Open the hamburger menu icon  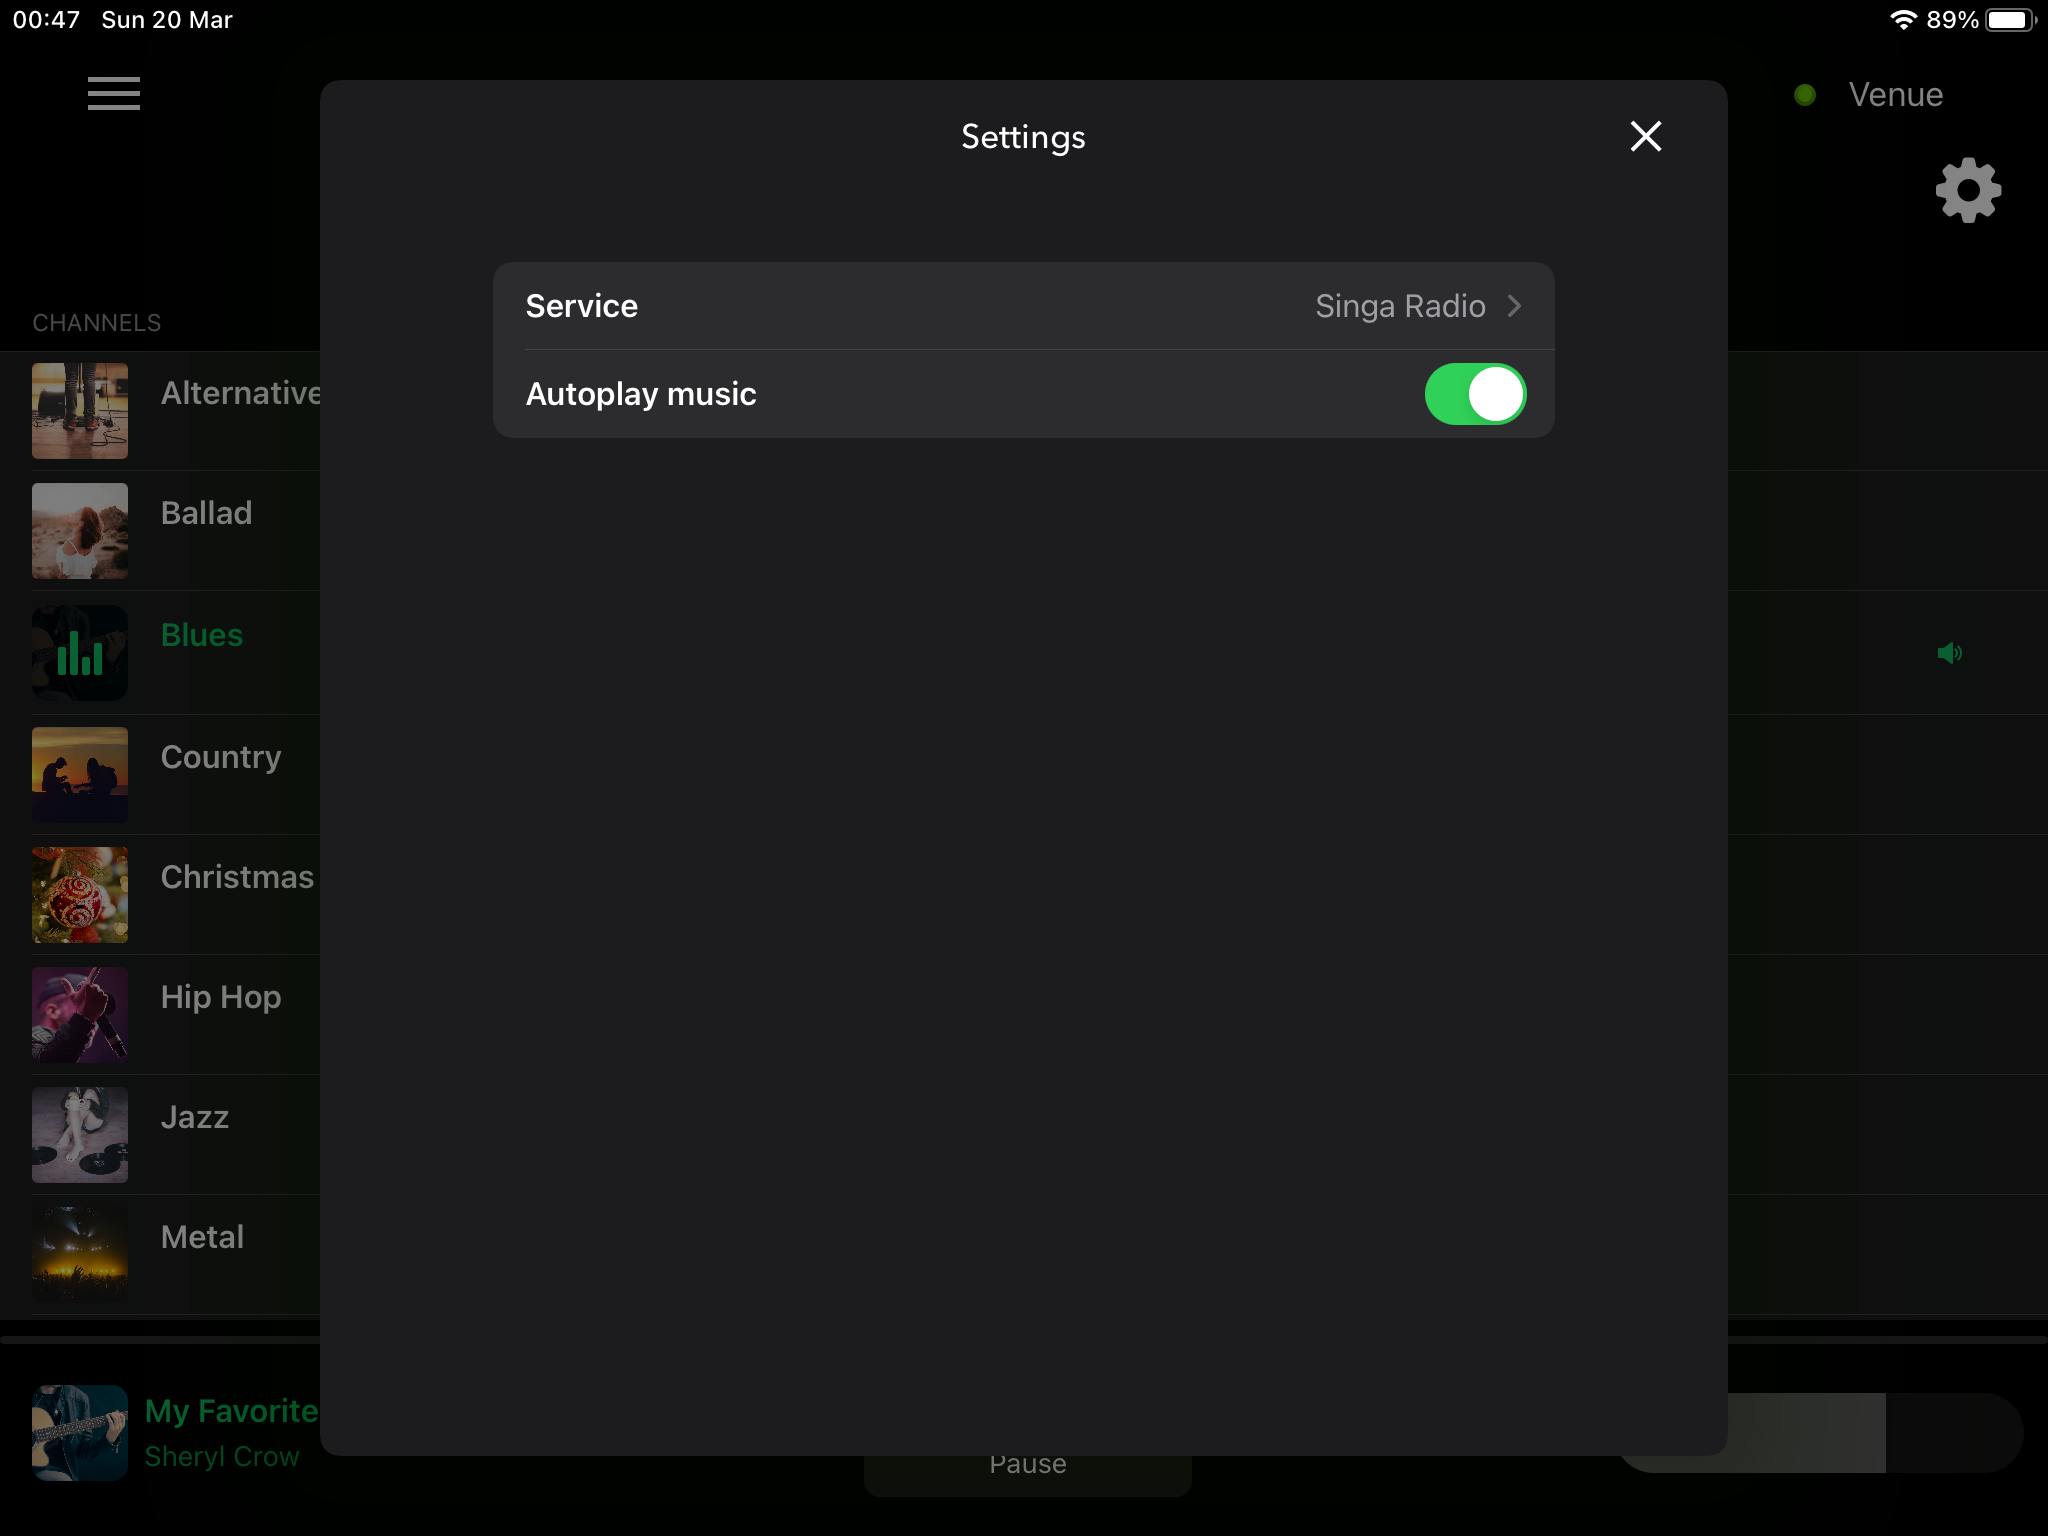tap(113, 94)
